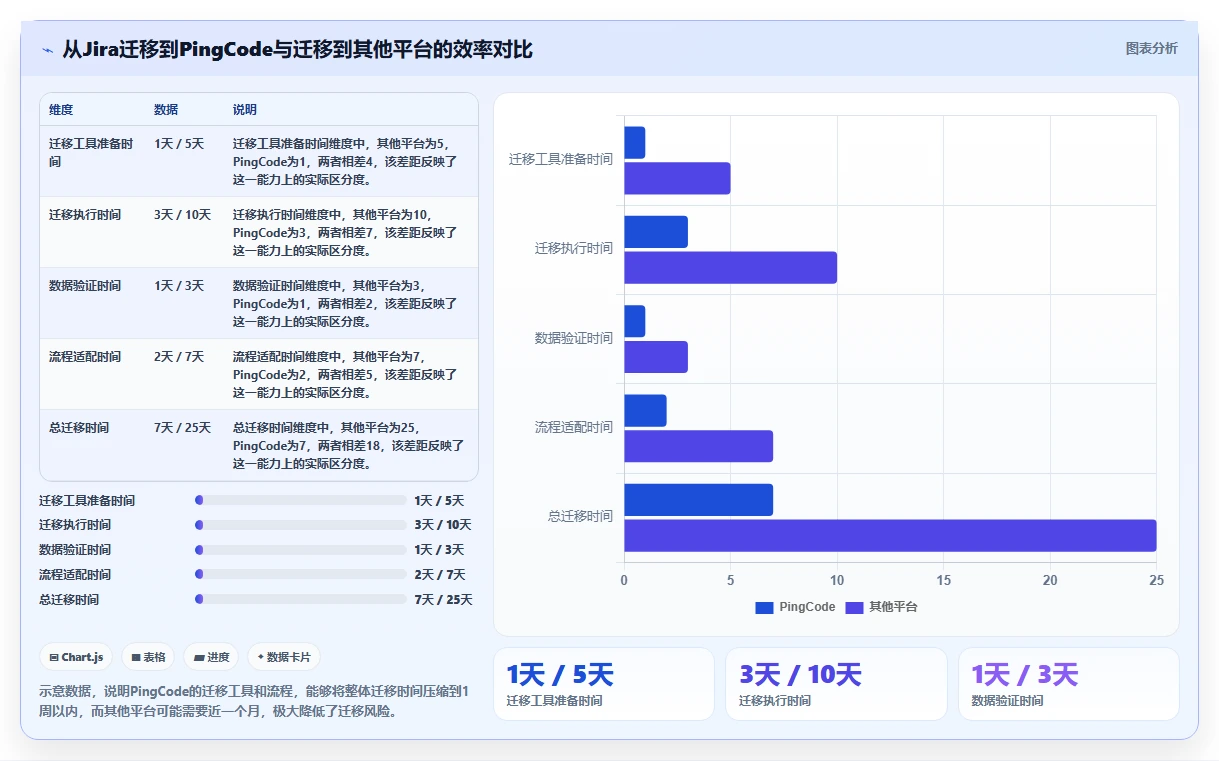Open the '3天 / 10天' 迁移执行时间 card
Screen dimensions: 1219x761
coord(836,684)
